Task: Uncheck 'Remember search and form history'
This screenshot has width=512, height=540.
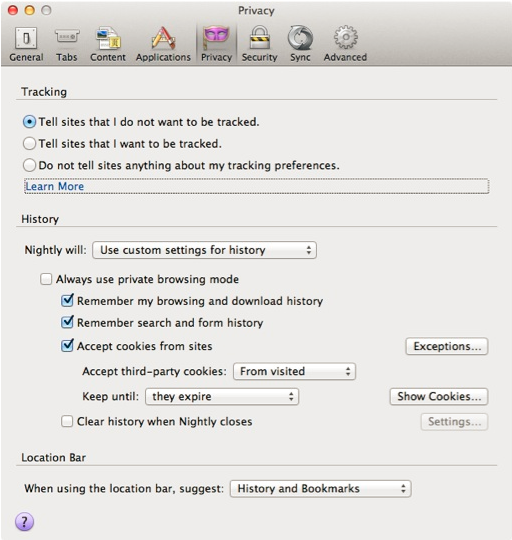Action: (x=67, y=322)
